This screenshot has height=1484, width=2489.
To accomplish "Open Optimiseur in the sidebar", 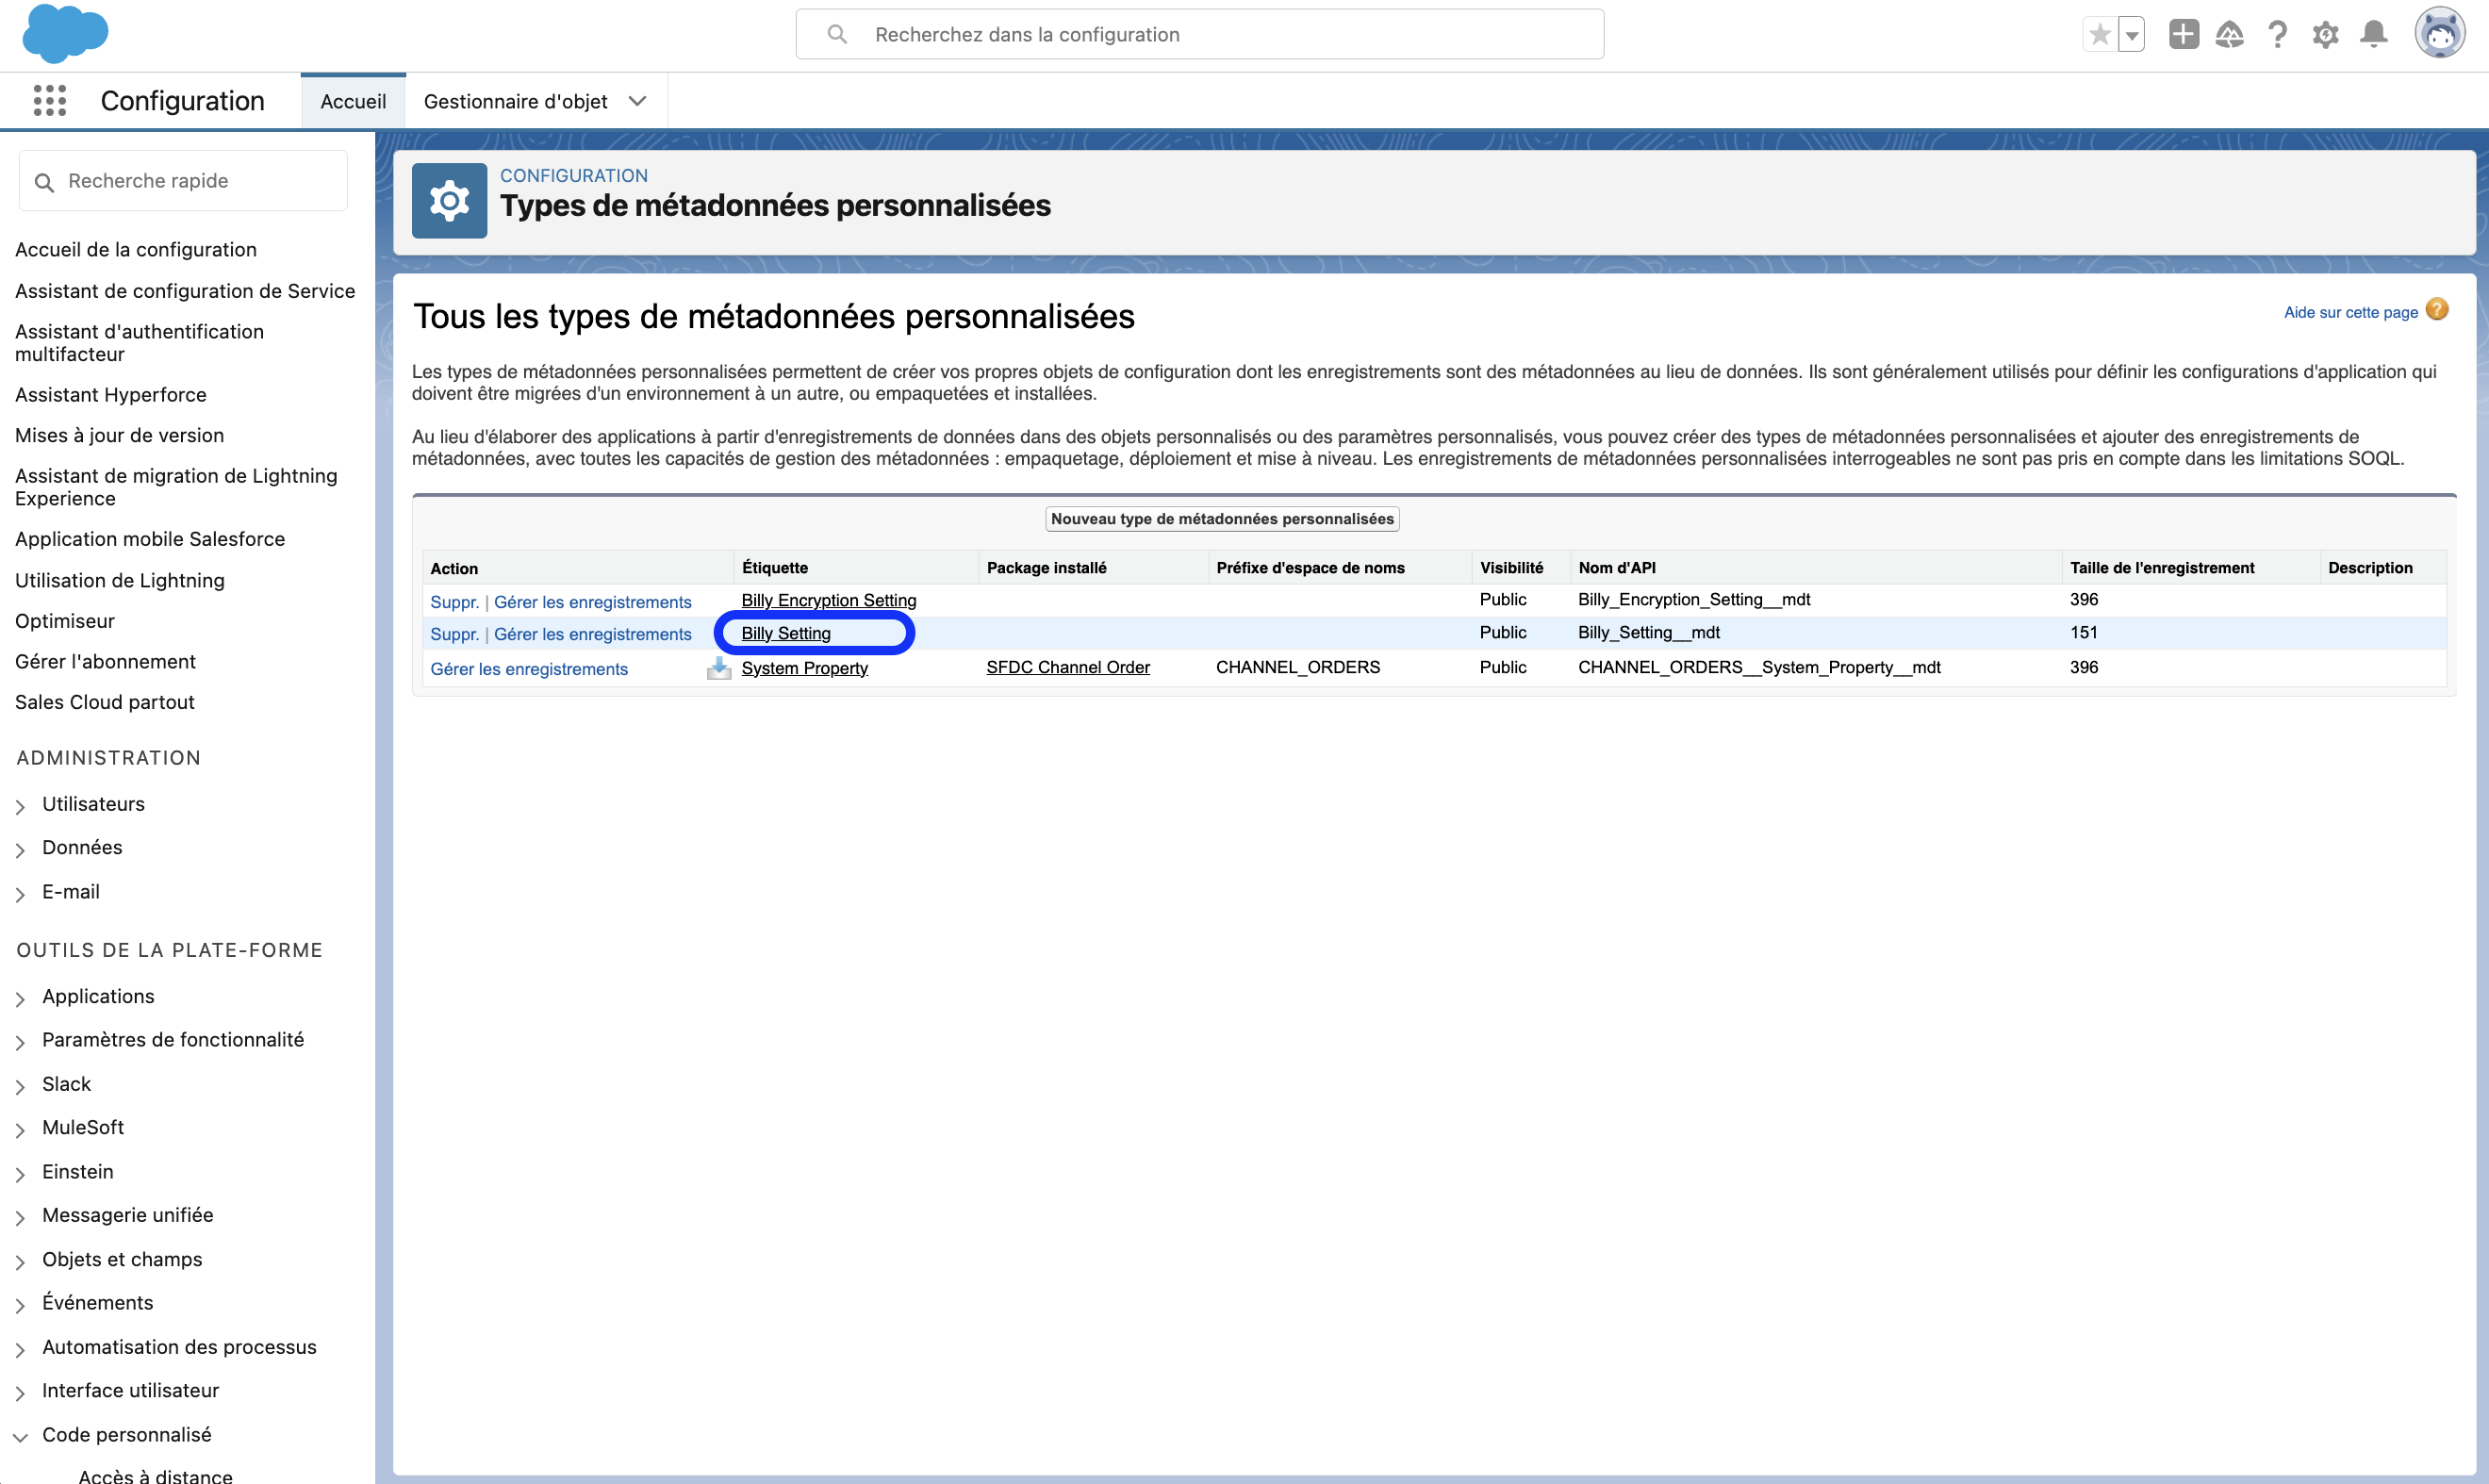I will 65,621.
